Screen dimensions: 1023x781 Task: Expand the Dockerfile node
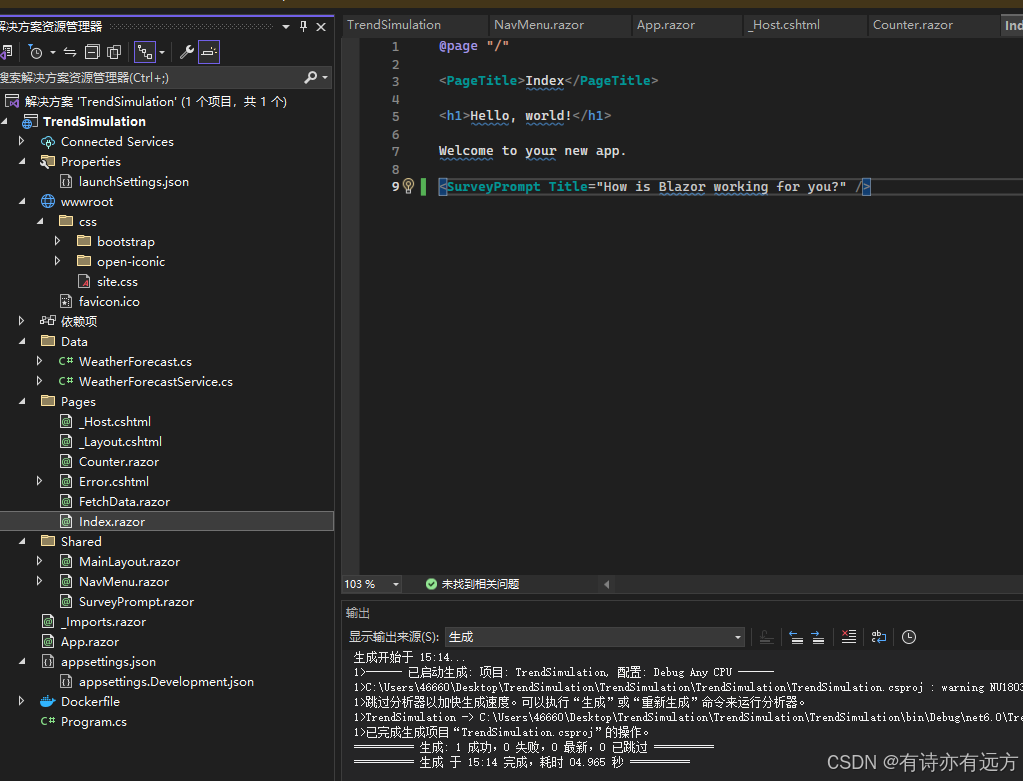[22, 701]
